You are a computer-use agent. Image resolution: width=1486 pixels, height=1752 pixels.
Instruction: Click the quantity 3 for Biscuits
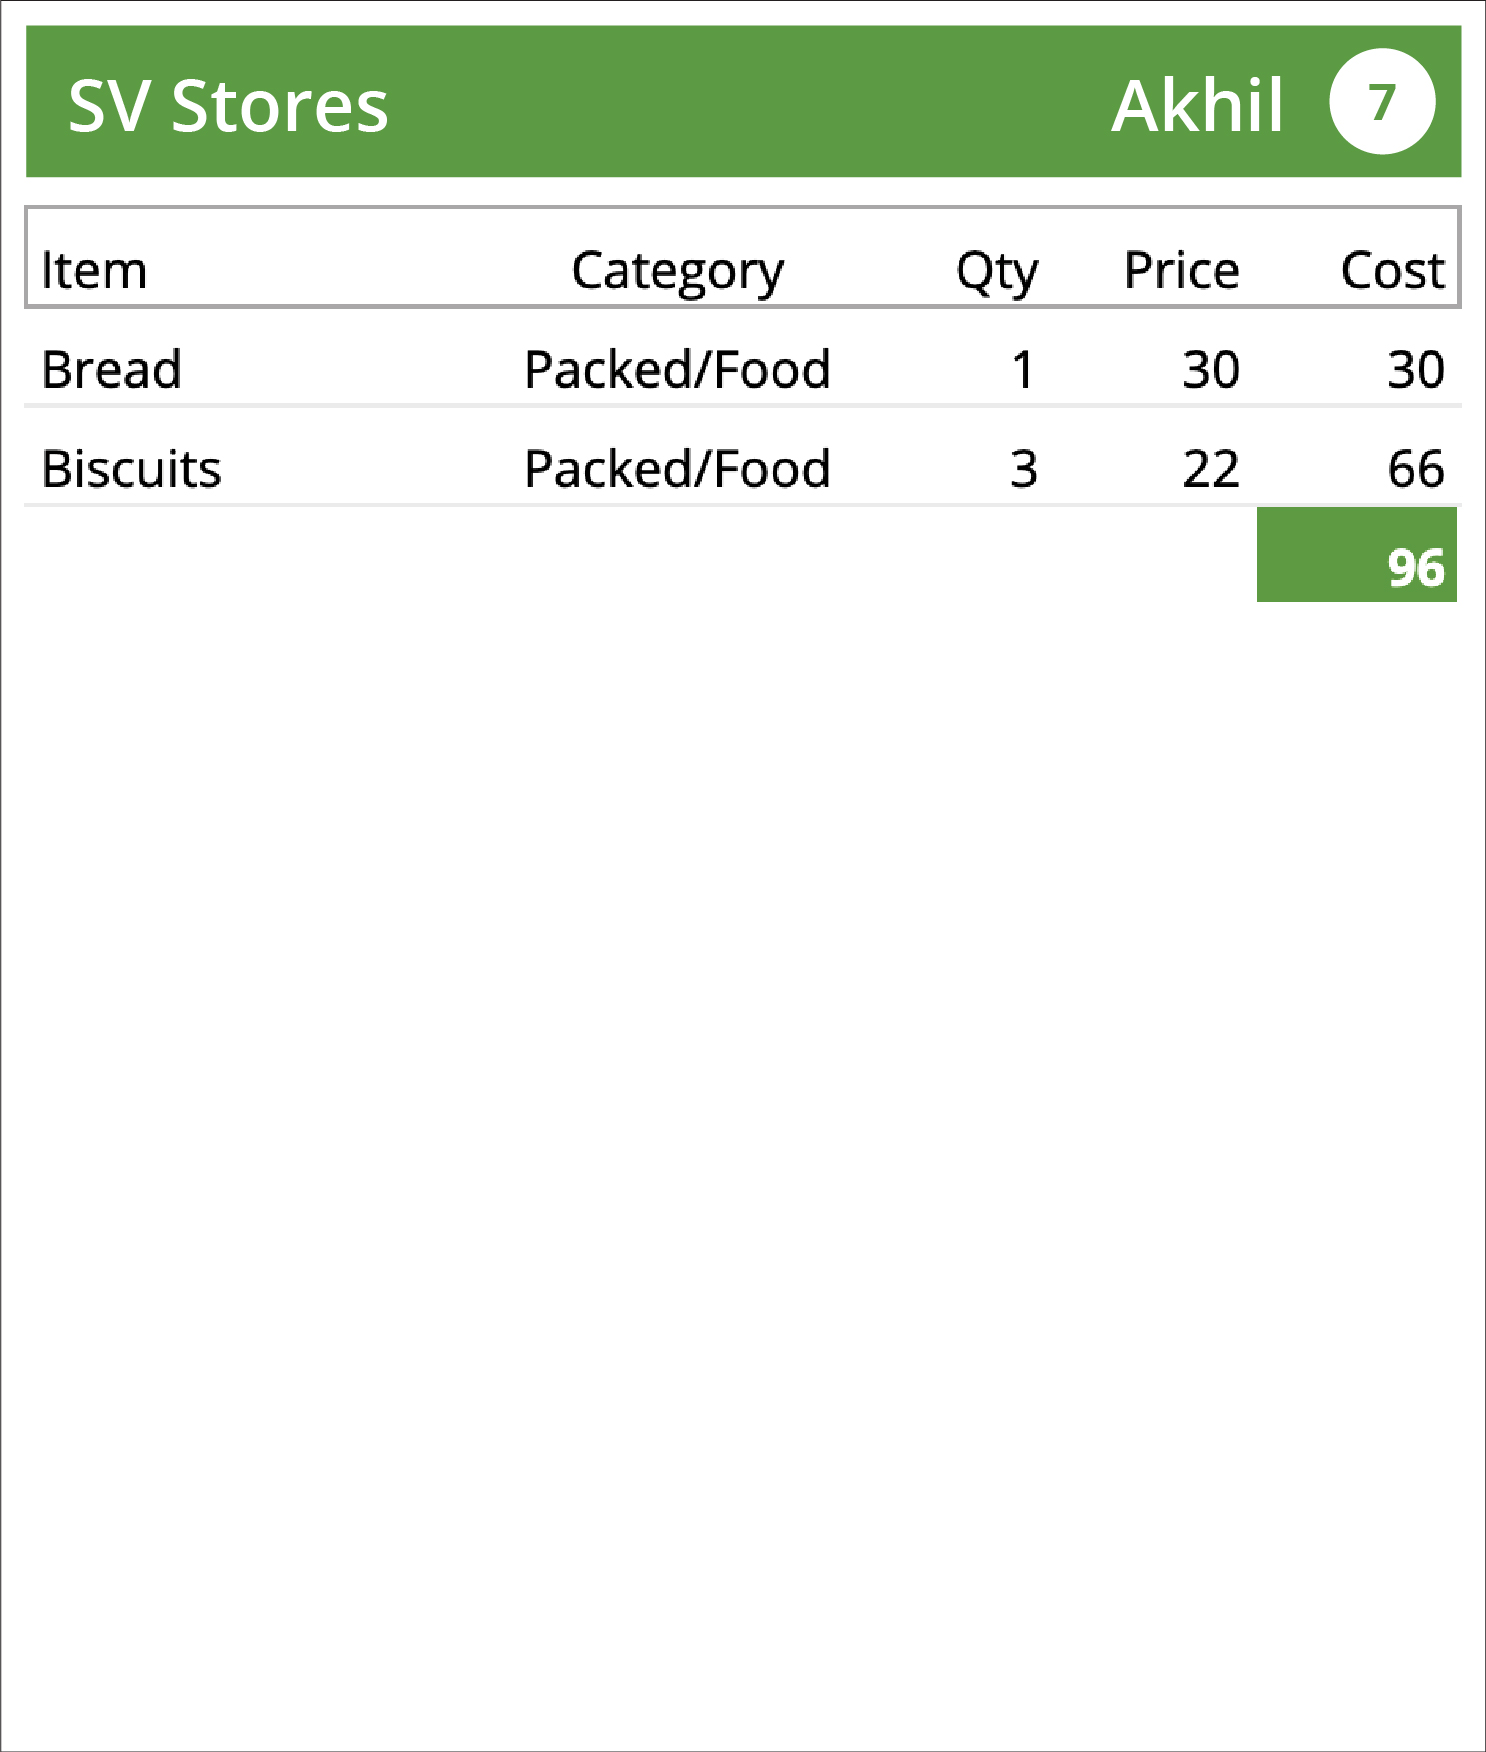[1023, 468]
